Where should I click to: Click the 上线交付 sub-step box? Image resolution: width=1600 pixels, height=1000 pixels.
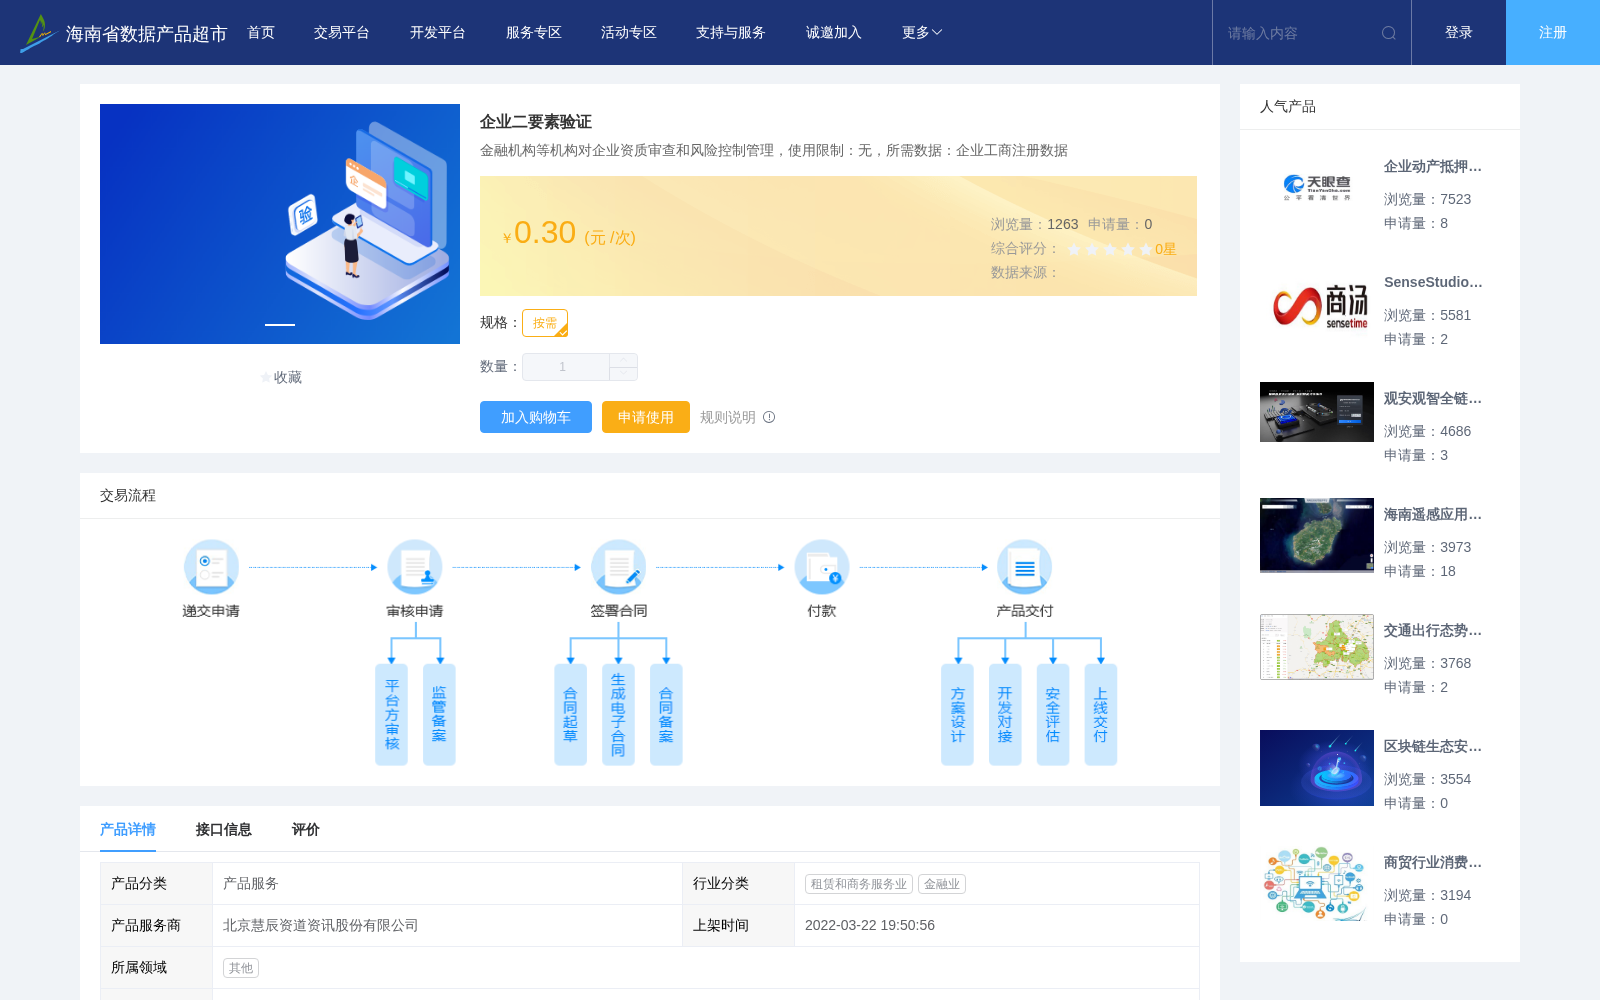pos(1100,715)
